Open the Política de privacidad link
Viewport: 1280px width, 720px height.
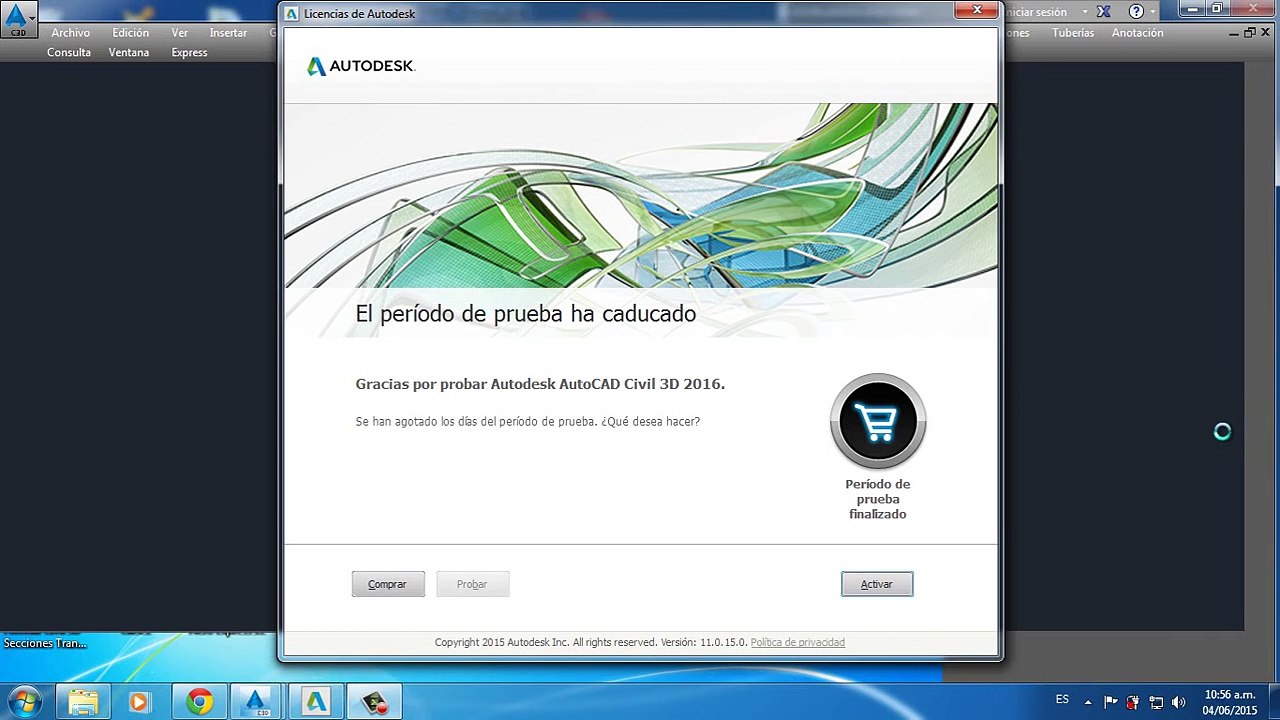(x=797, y=642)
